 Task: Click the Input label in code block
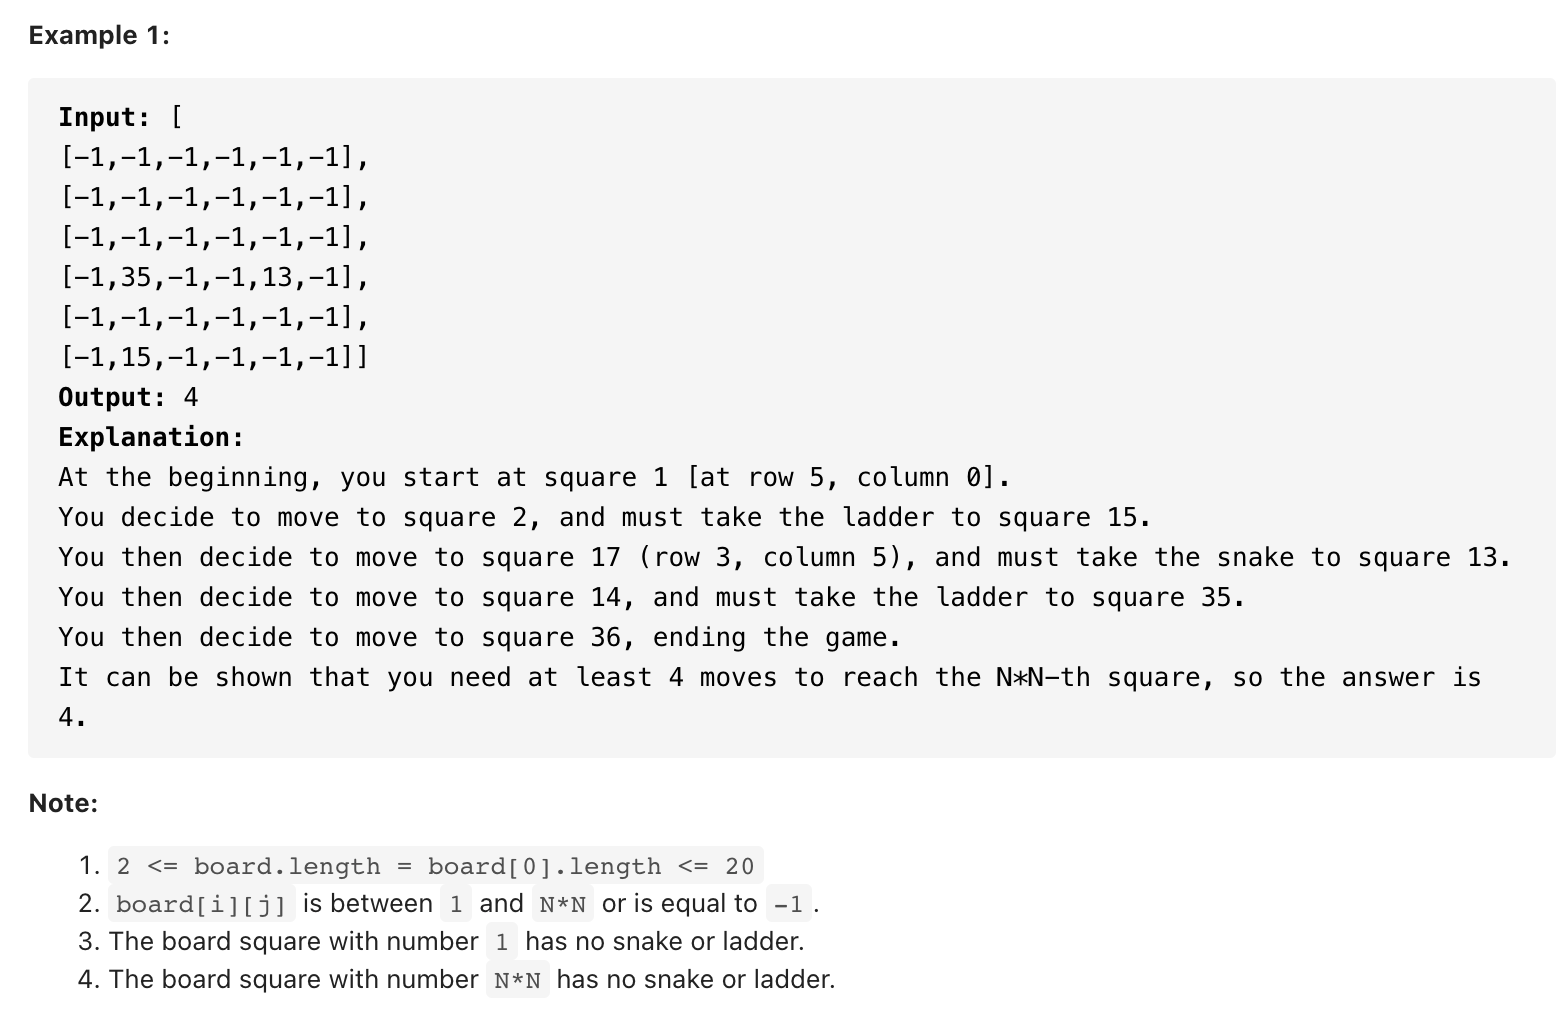(x=105, y=117)
